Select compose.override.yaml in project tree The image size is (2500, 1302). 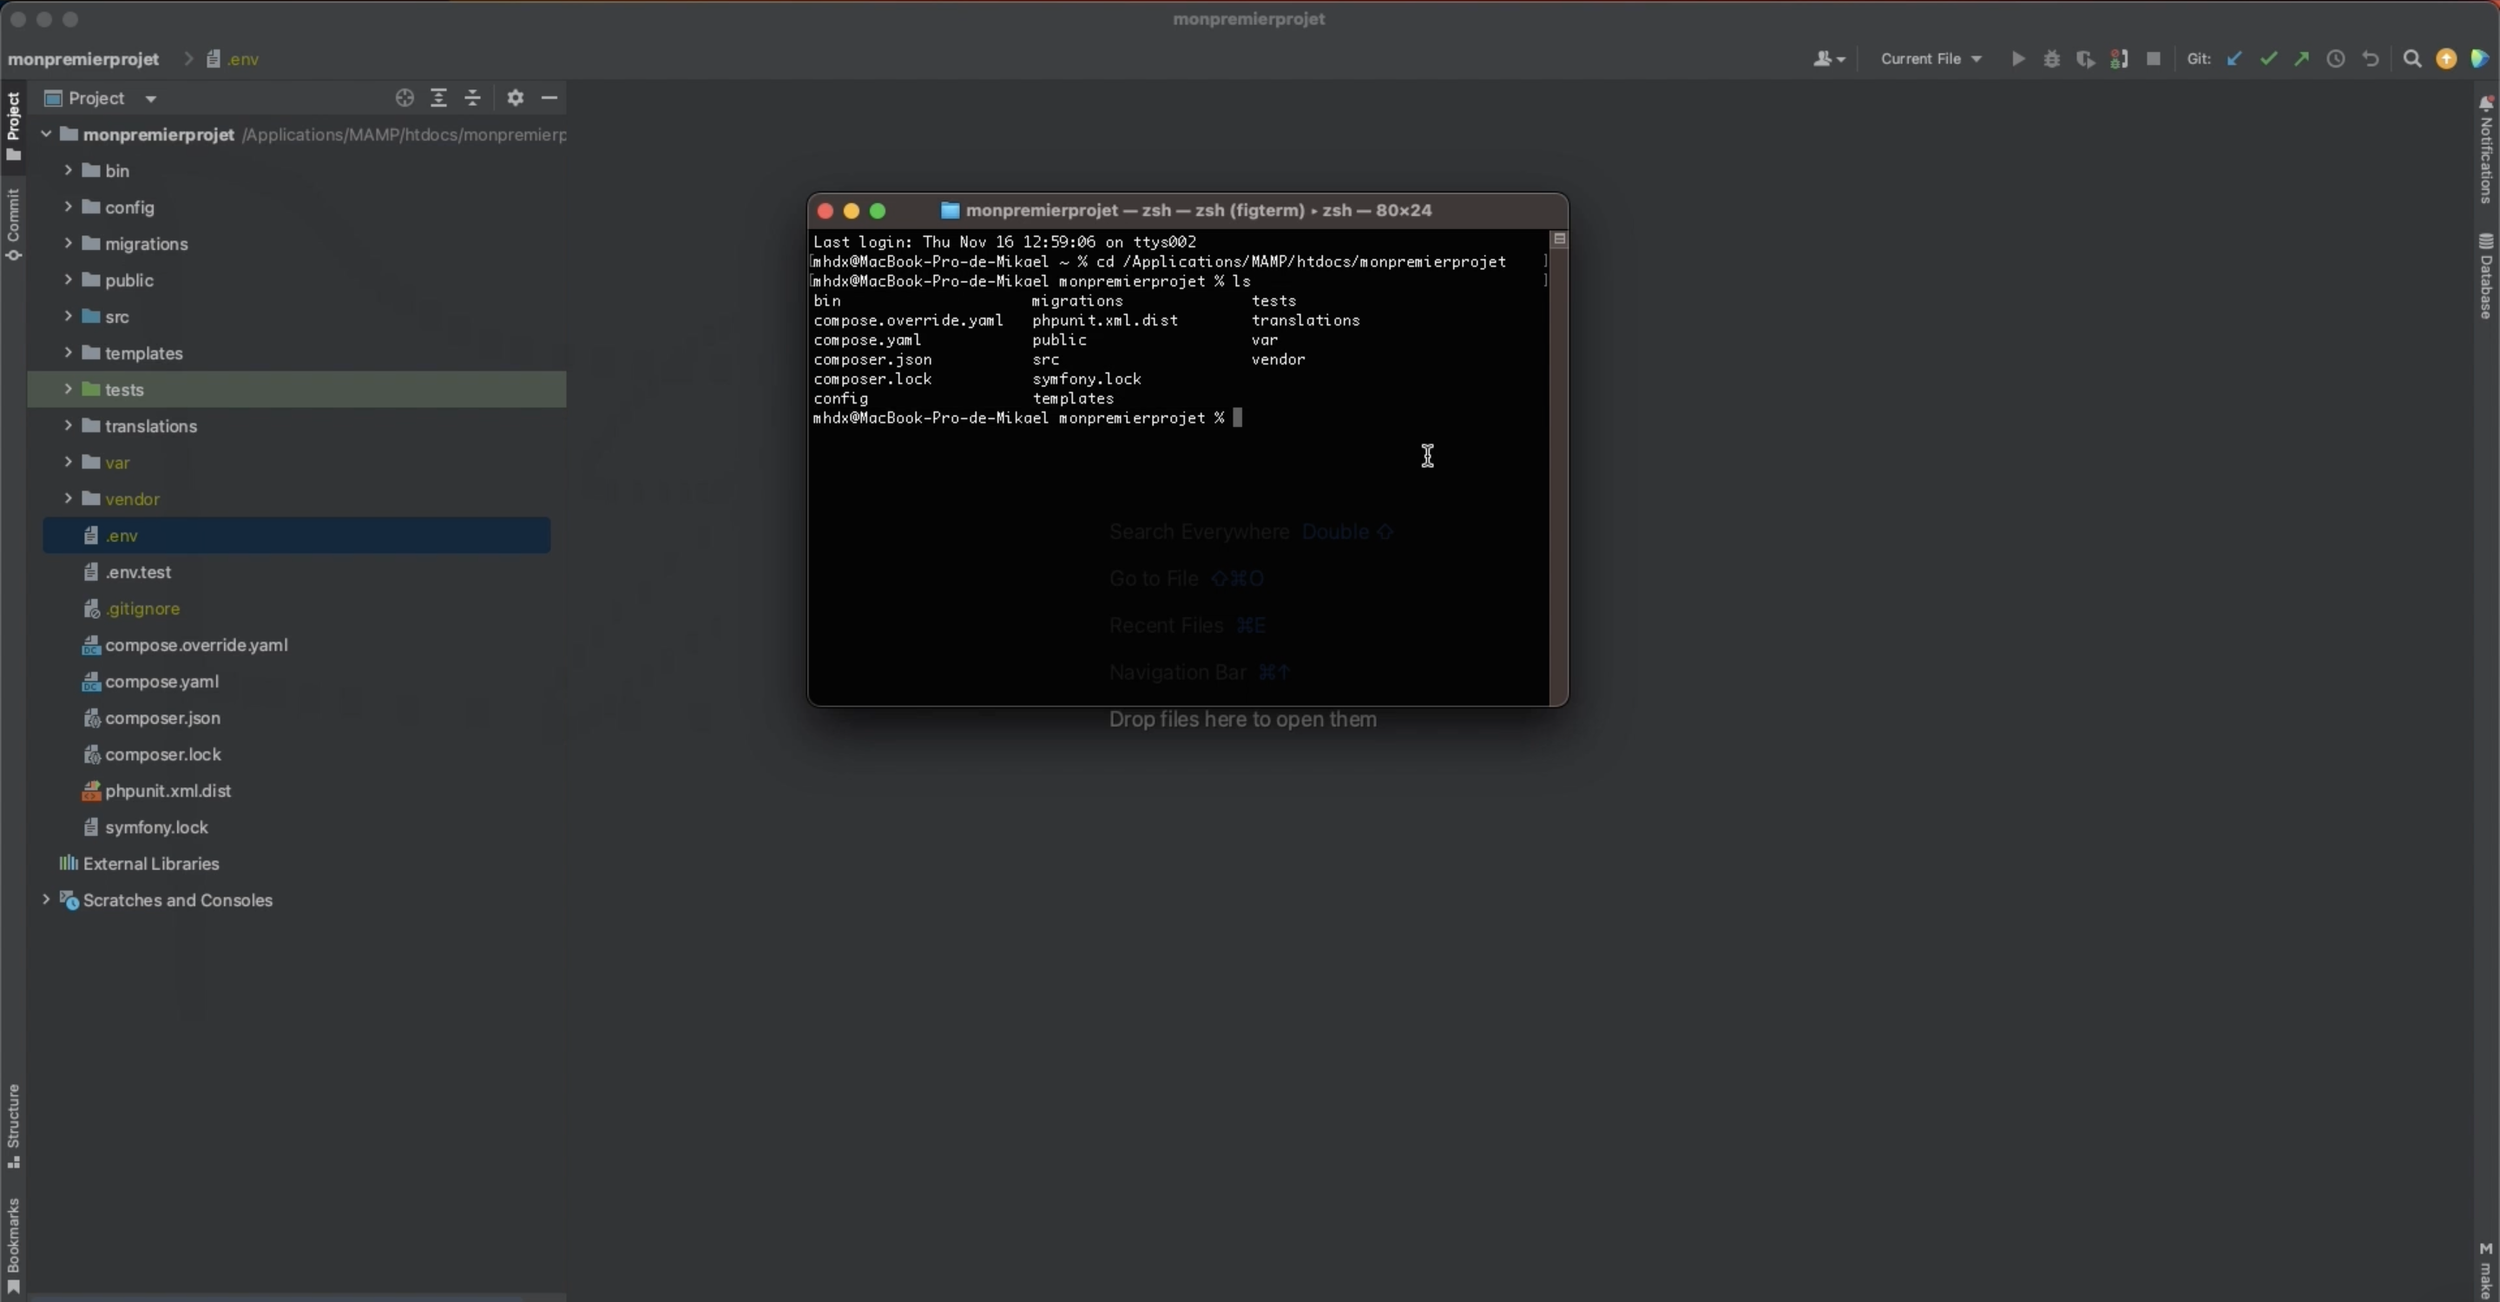tap(196, 645)
